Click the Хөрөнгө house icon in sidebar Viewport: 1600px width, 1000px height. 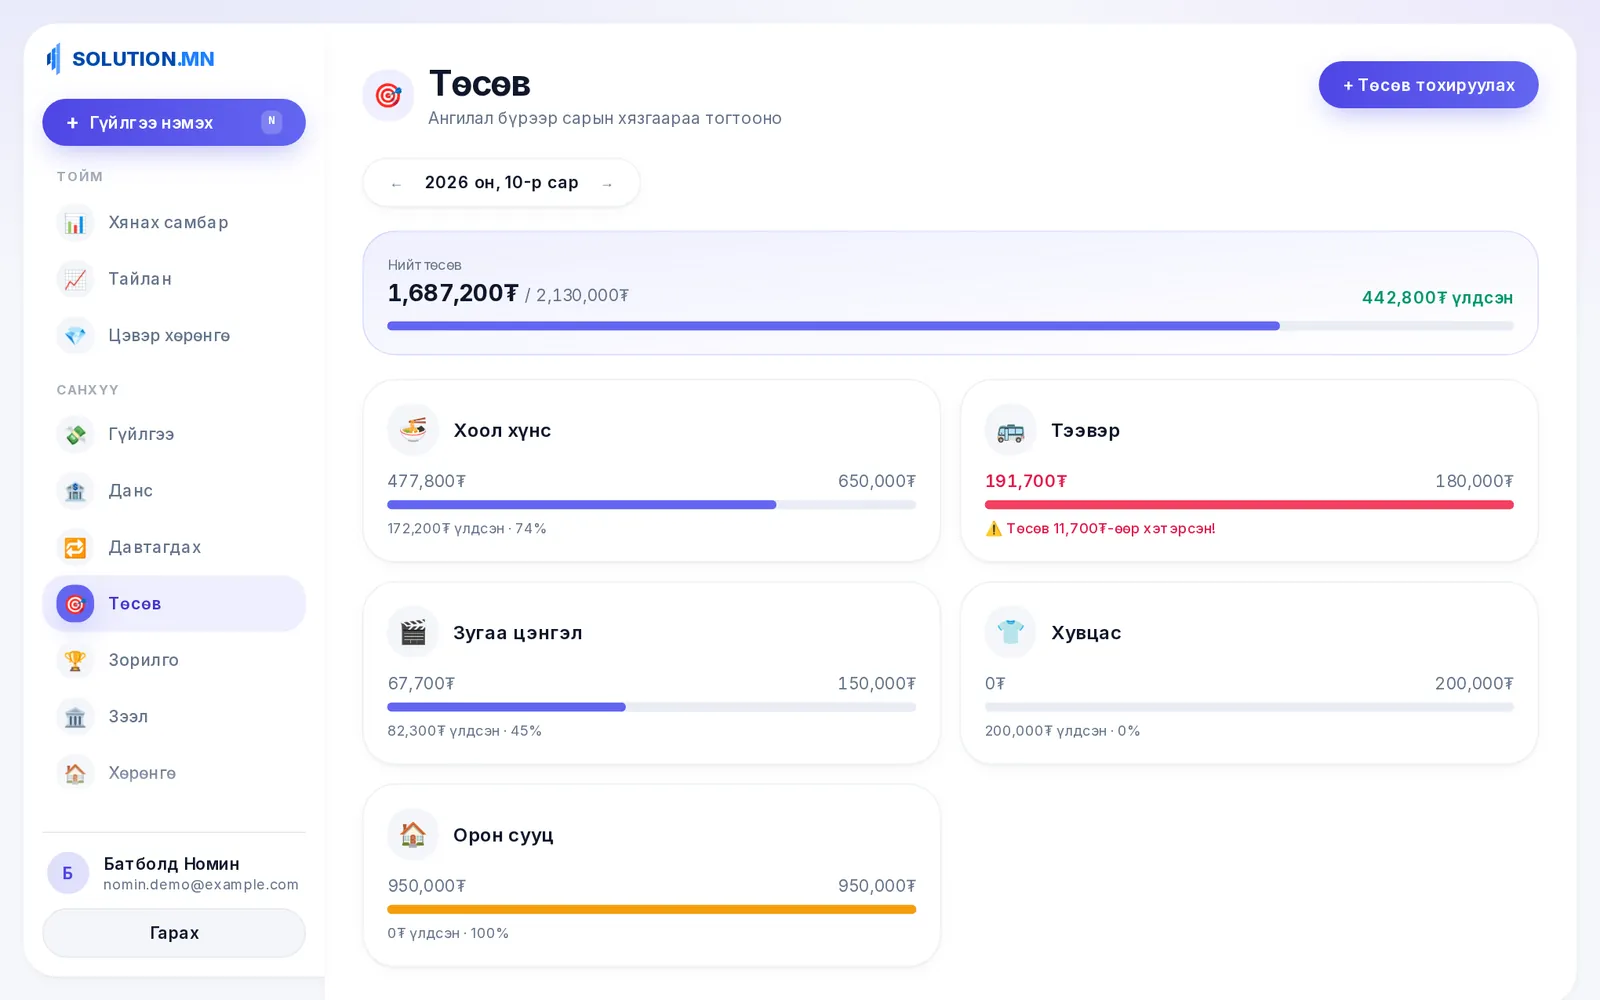(75, 773)
